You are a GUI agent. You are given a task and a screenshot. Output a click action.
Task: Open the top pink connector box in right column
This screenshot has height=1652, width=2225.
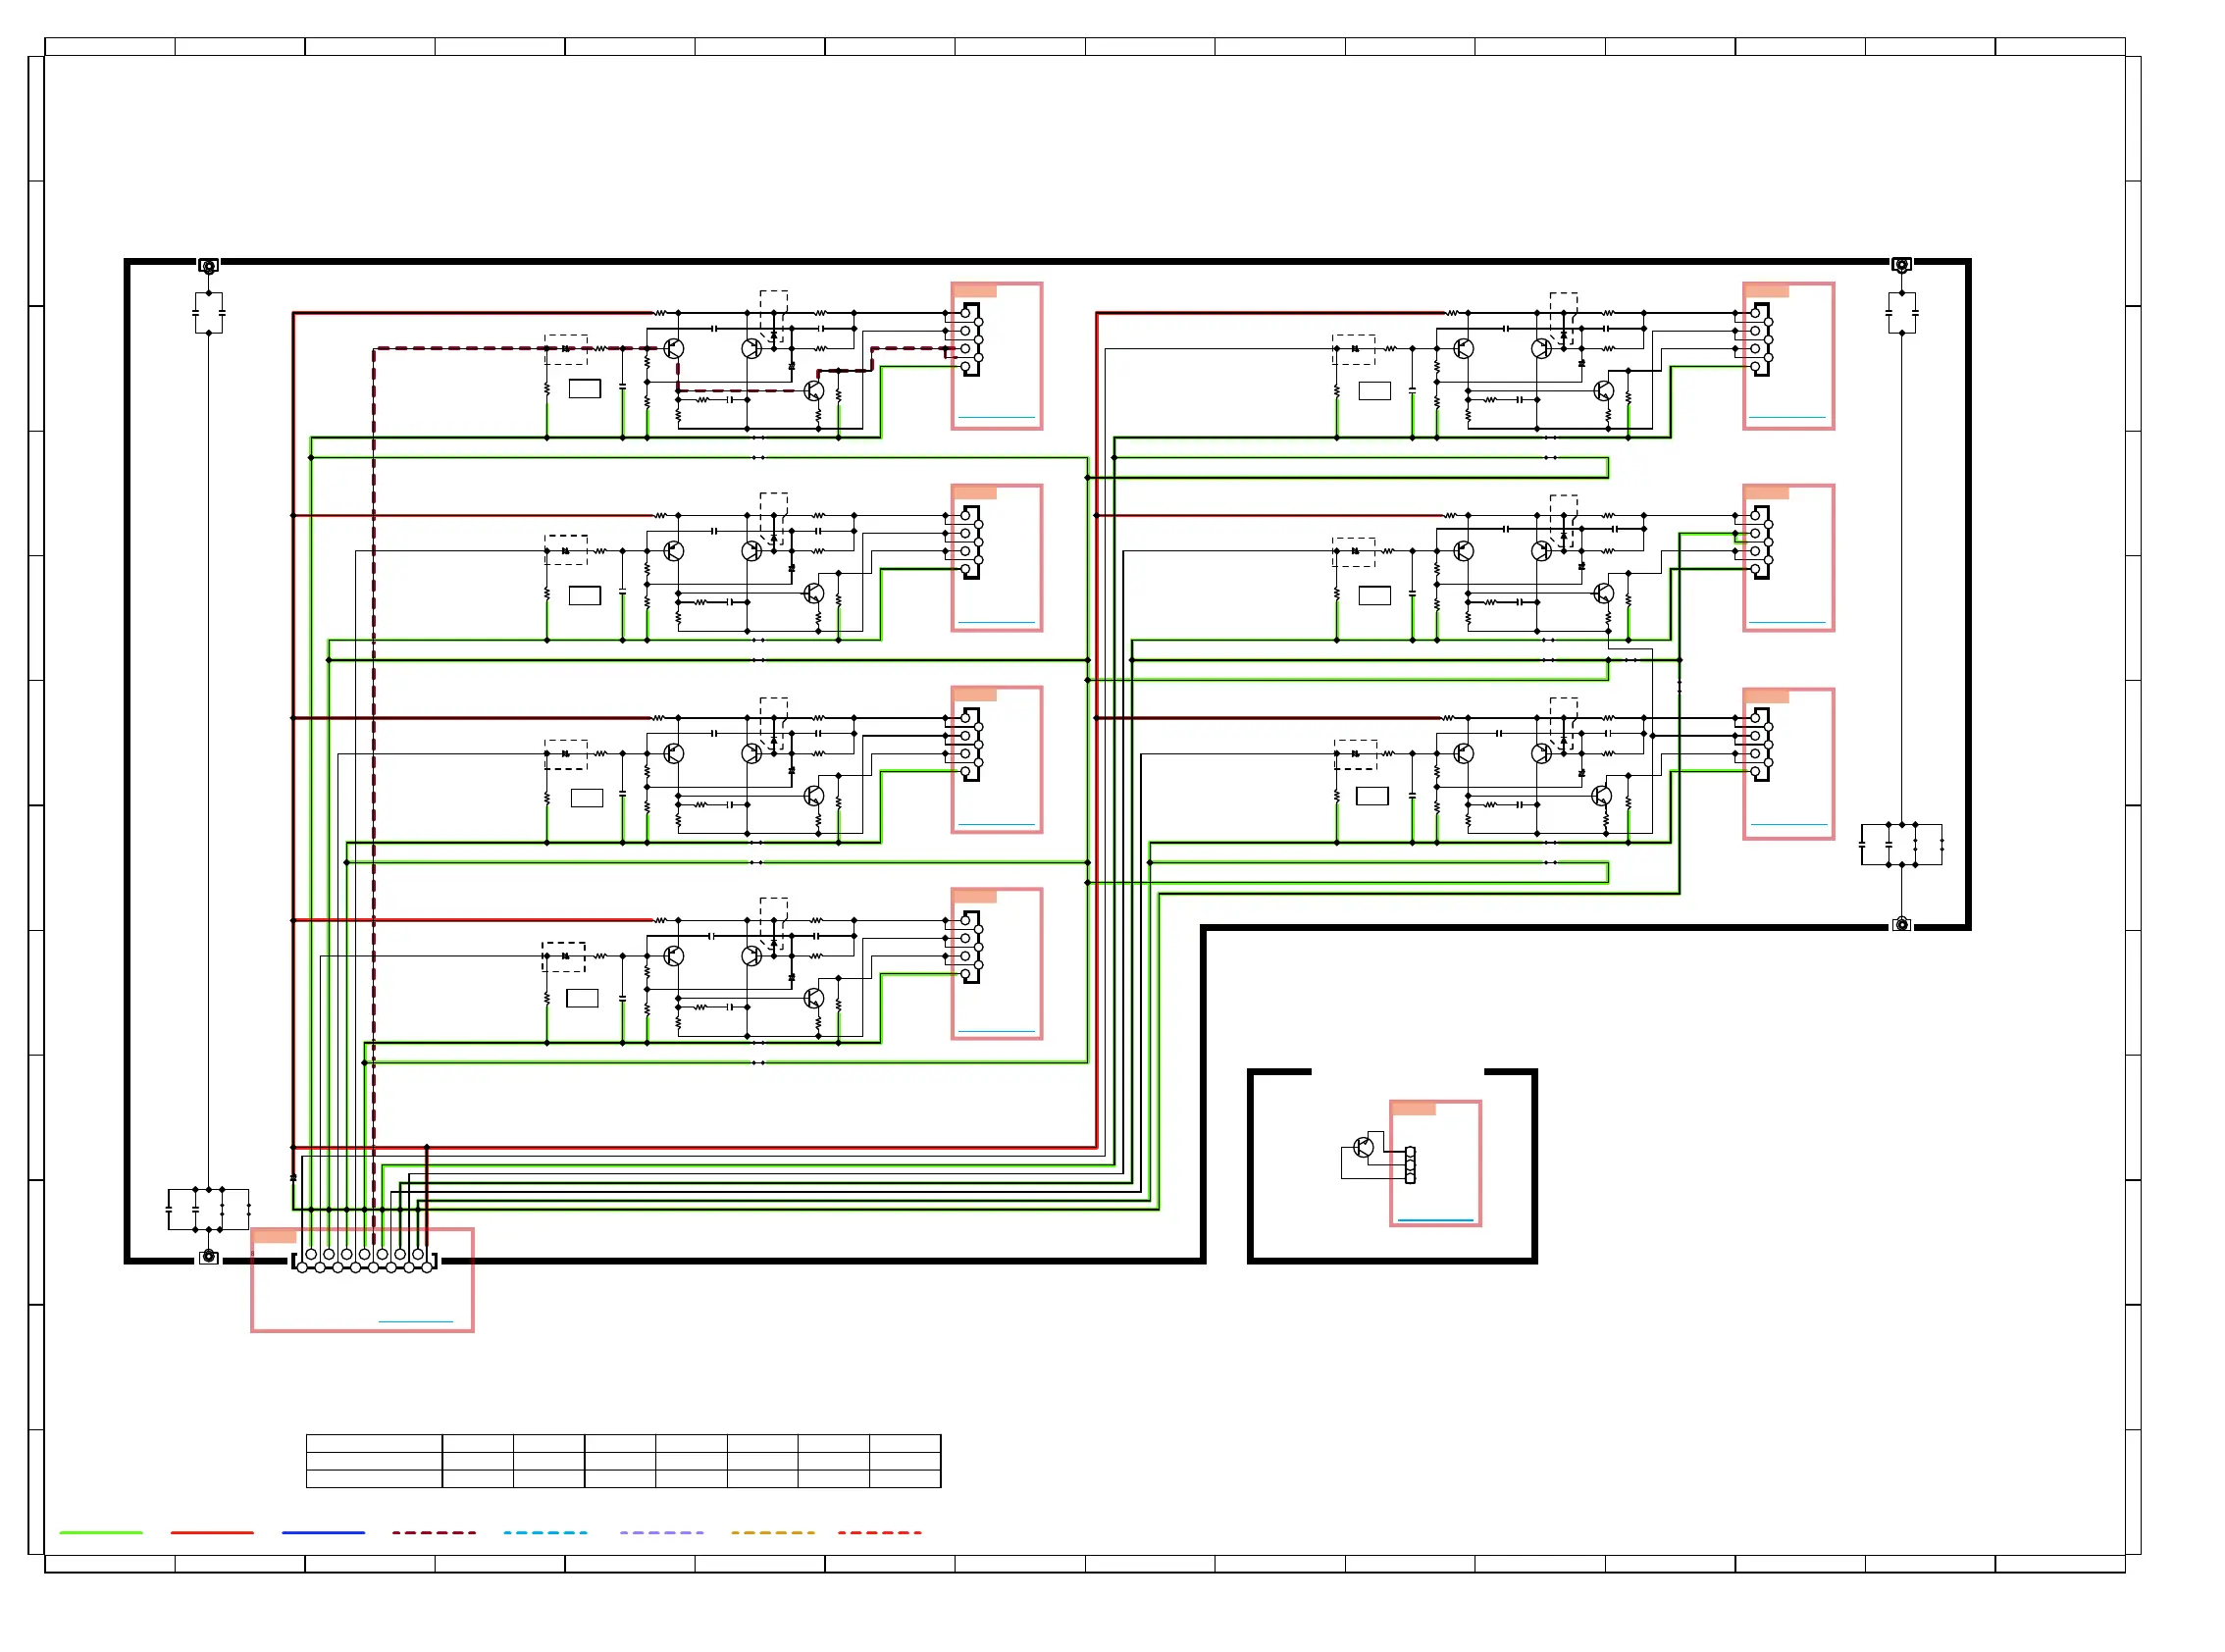1788,356
